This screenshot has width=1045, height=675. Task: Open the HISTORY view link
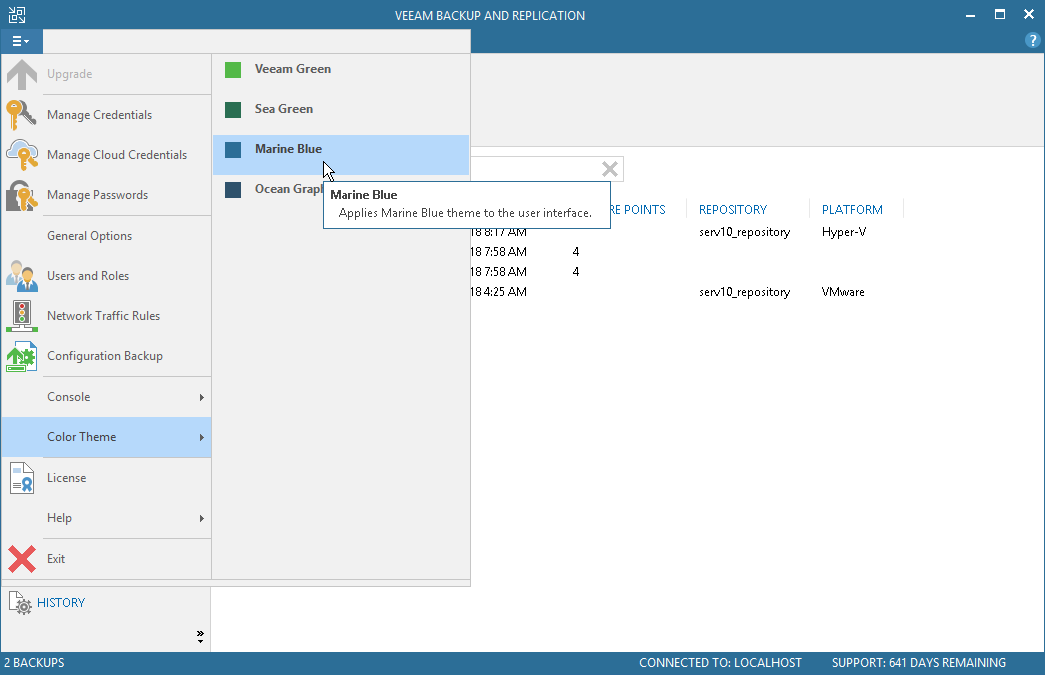tap(61, 602)
